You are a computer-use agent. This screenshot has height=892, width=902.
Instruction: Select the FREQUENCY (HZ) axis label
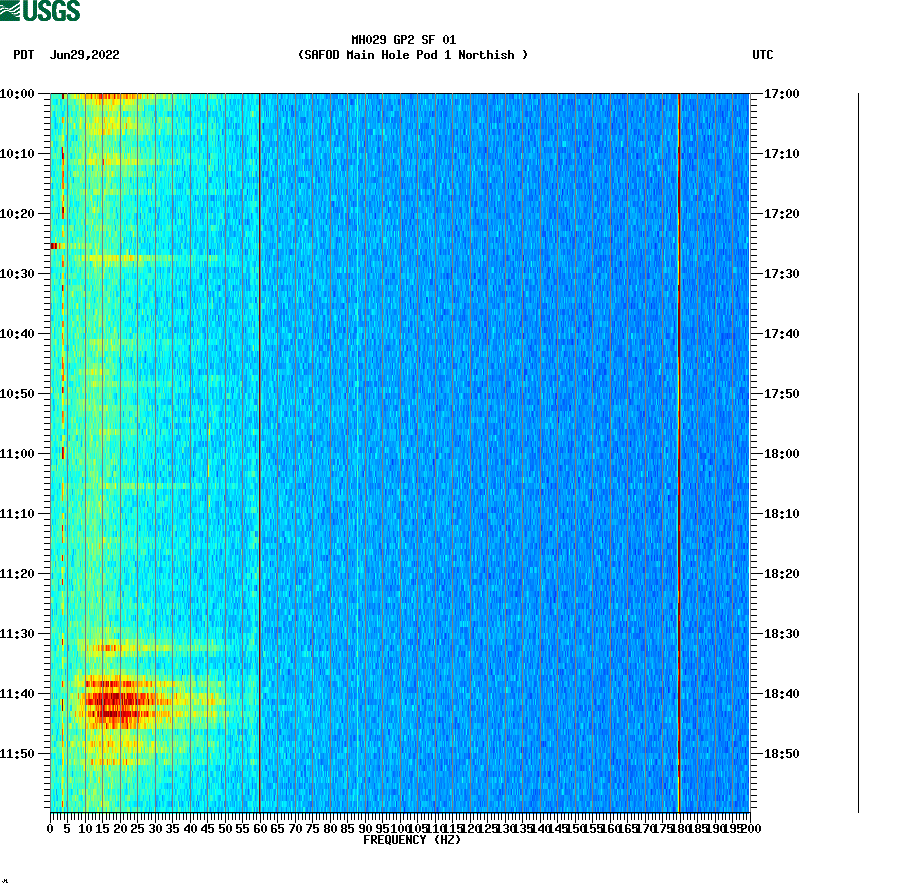coord(411,840)
